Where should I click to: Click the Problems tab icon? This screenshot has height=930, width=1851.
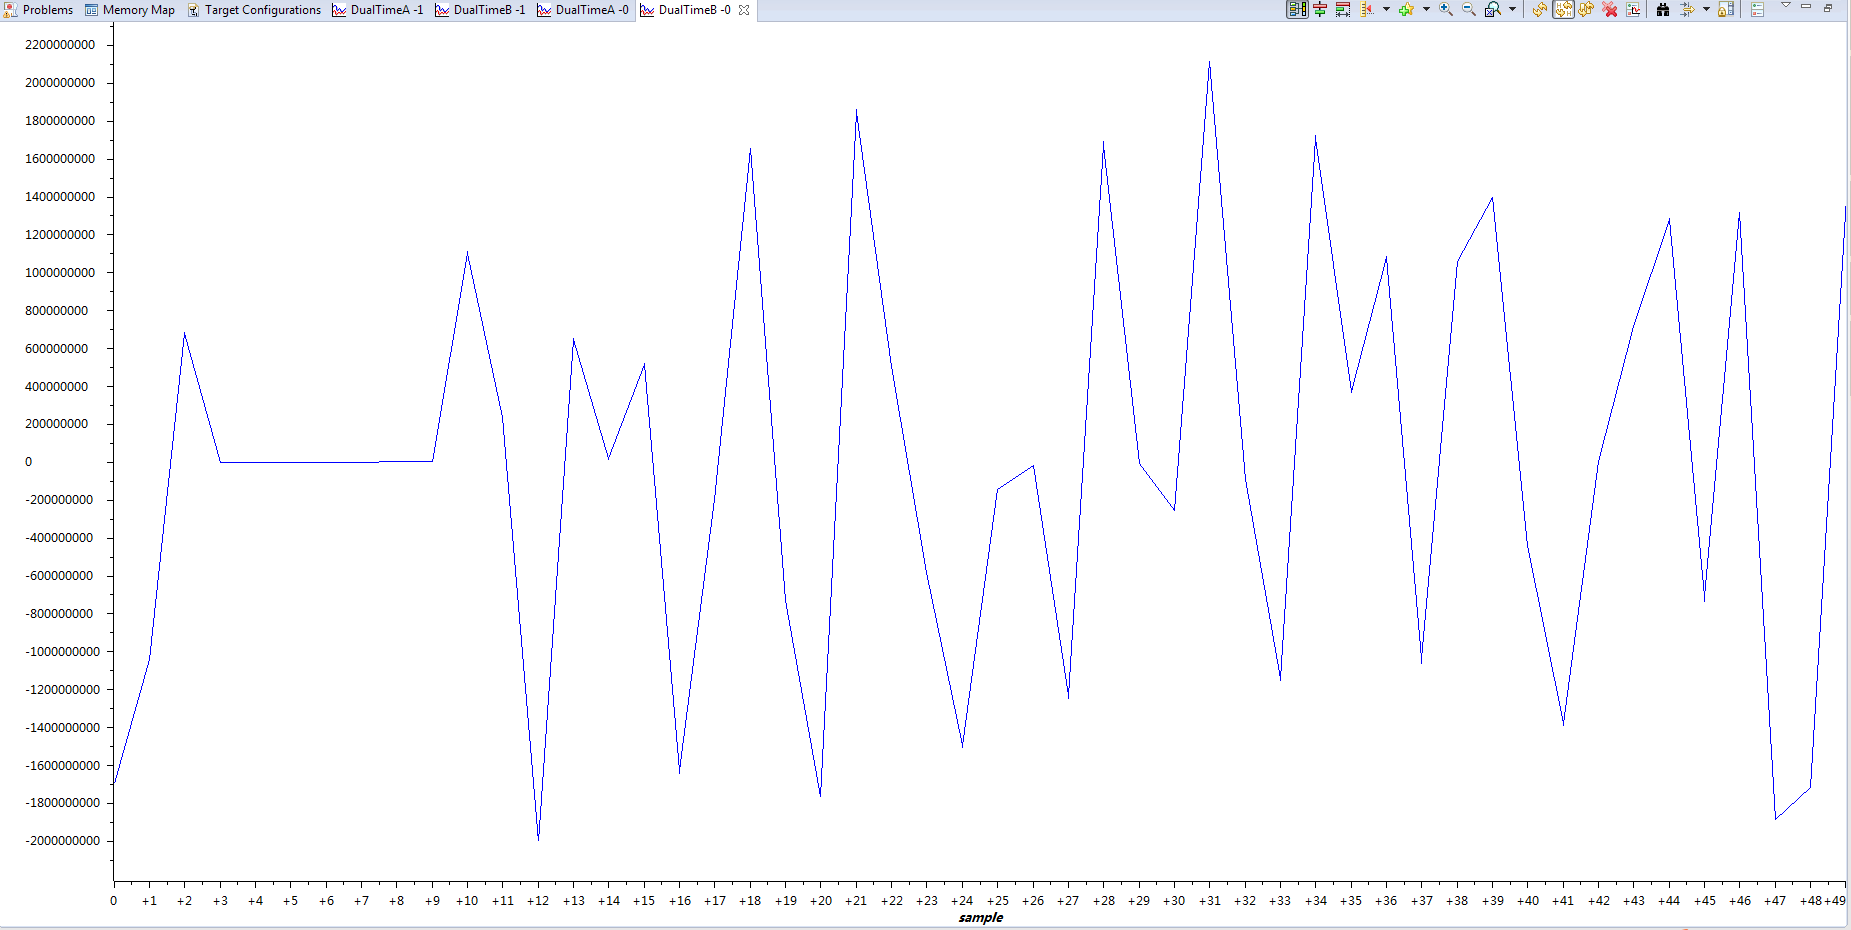pos(11,10)
